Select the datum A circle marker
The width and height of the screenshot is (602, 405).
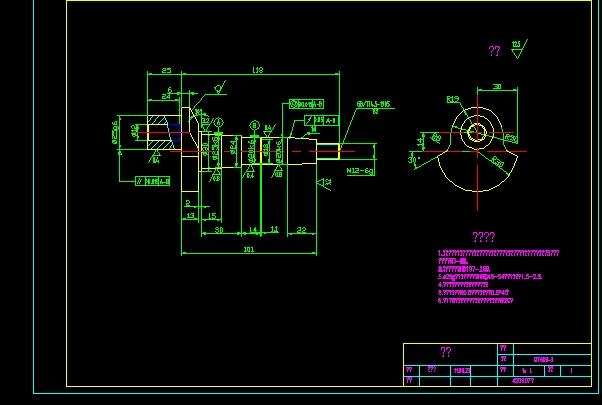218,122
